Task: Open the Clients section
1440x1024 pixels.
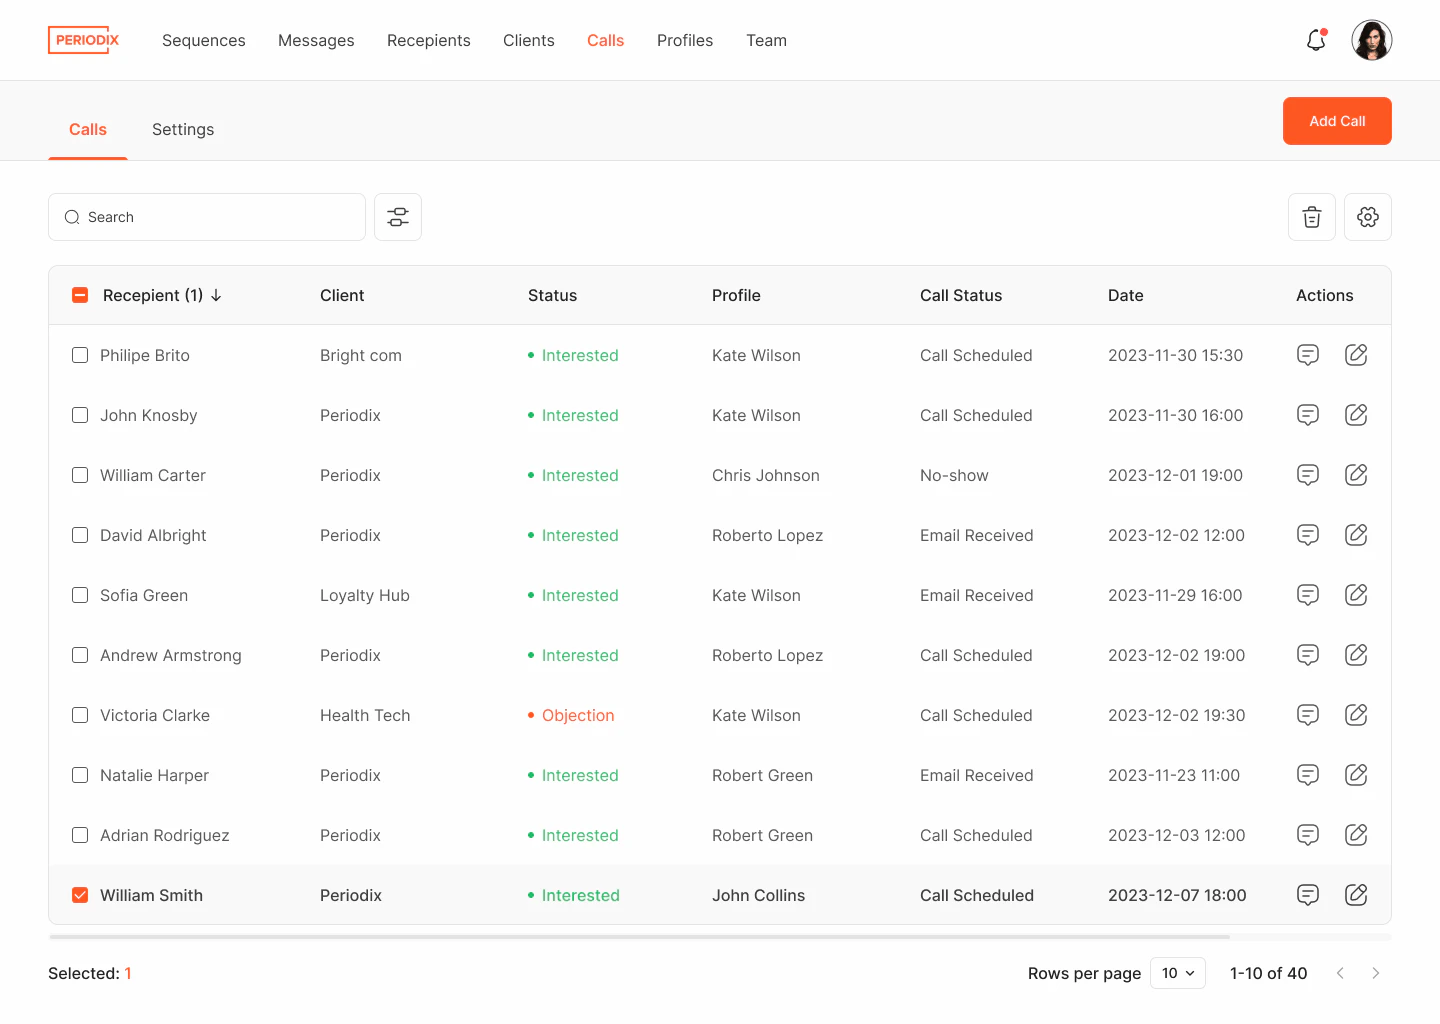Action: [x=528, y=40]
